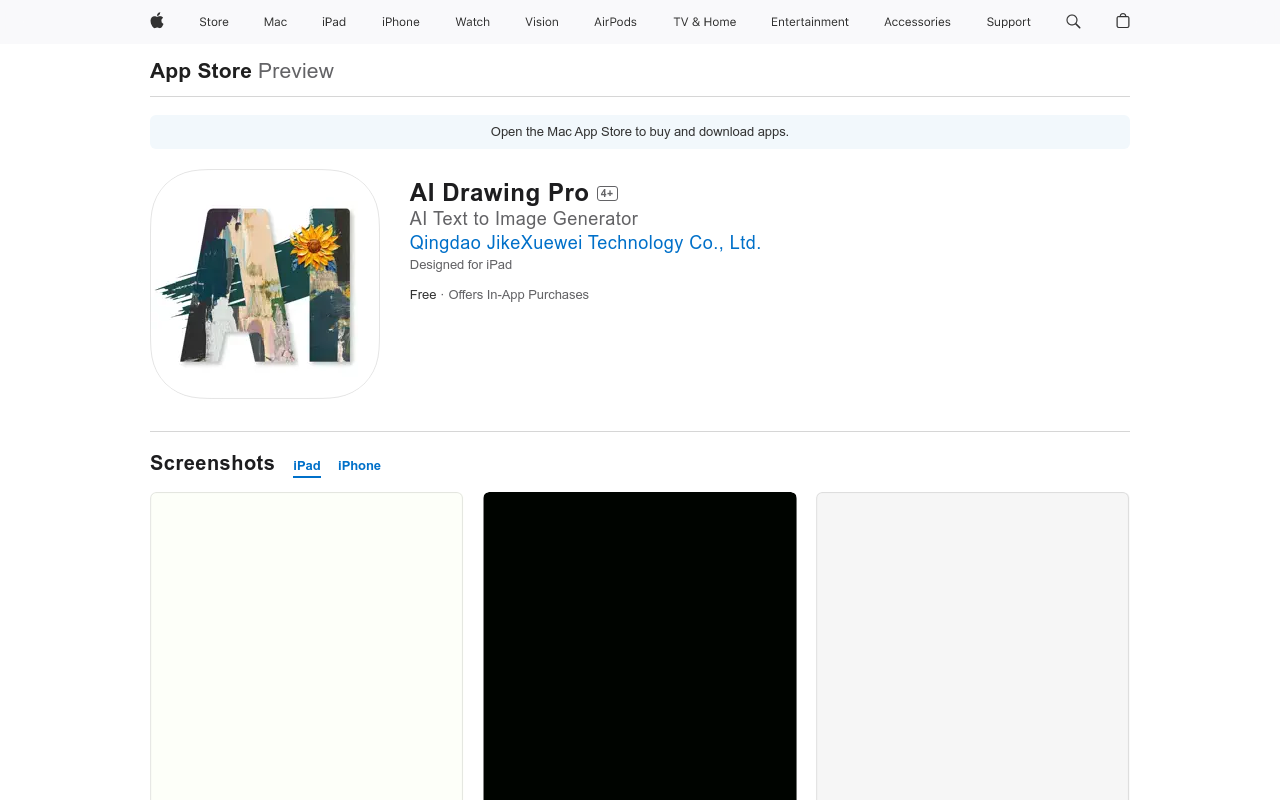Open the Vision menu item
1280x800 pixels.
click(542, 22)
